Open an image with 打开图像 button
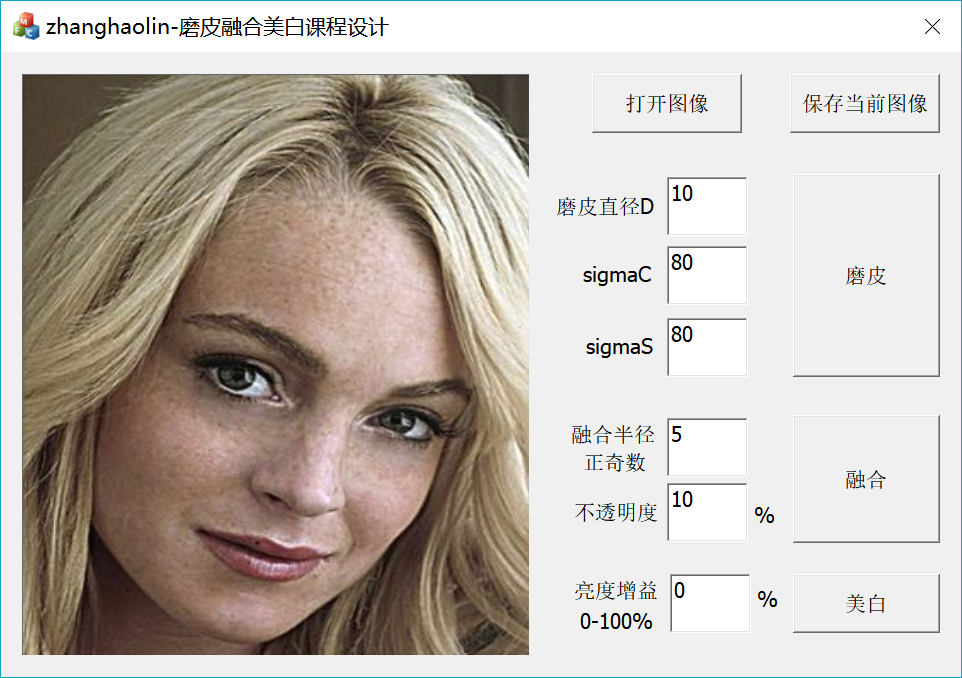The height and width of the screenshot is (678, 962). pyautogui.click(x=667, y=103)
